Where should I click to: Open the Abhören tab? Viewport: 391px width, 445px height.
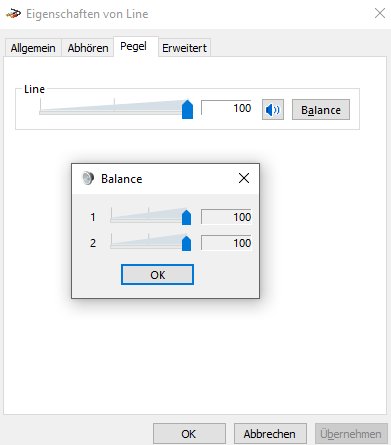click(88, 48)
